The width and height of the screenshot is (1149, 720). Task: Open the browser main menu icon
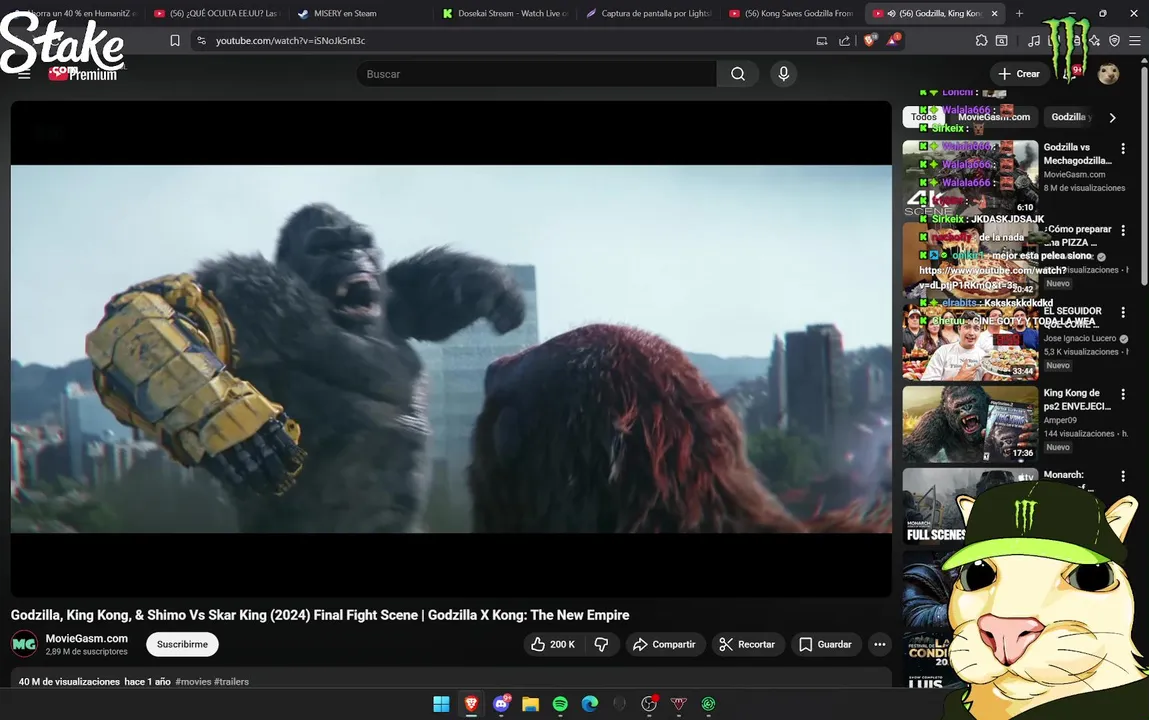coord(1134,41)
